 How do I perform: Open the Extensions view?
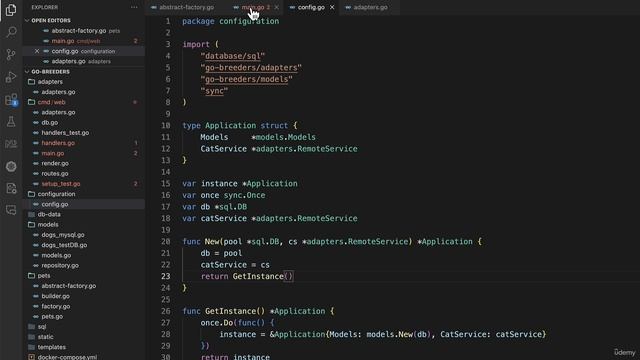pyautogui.click(x=11, y=99)
